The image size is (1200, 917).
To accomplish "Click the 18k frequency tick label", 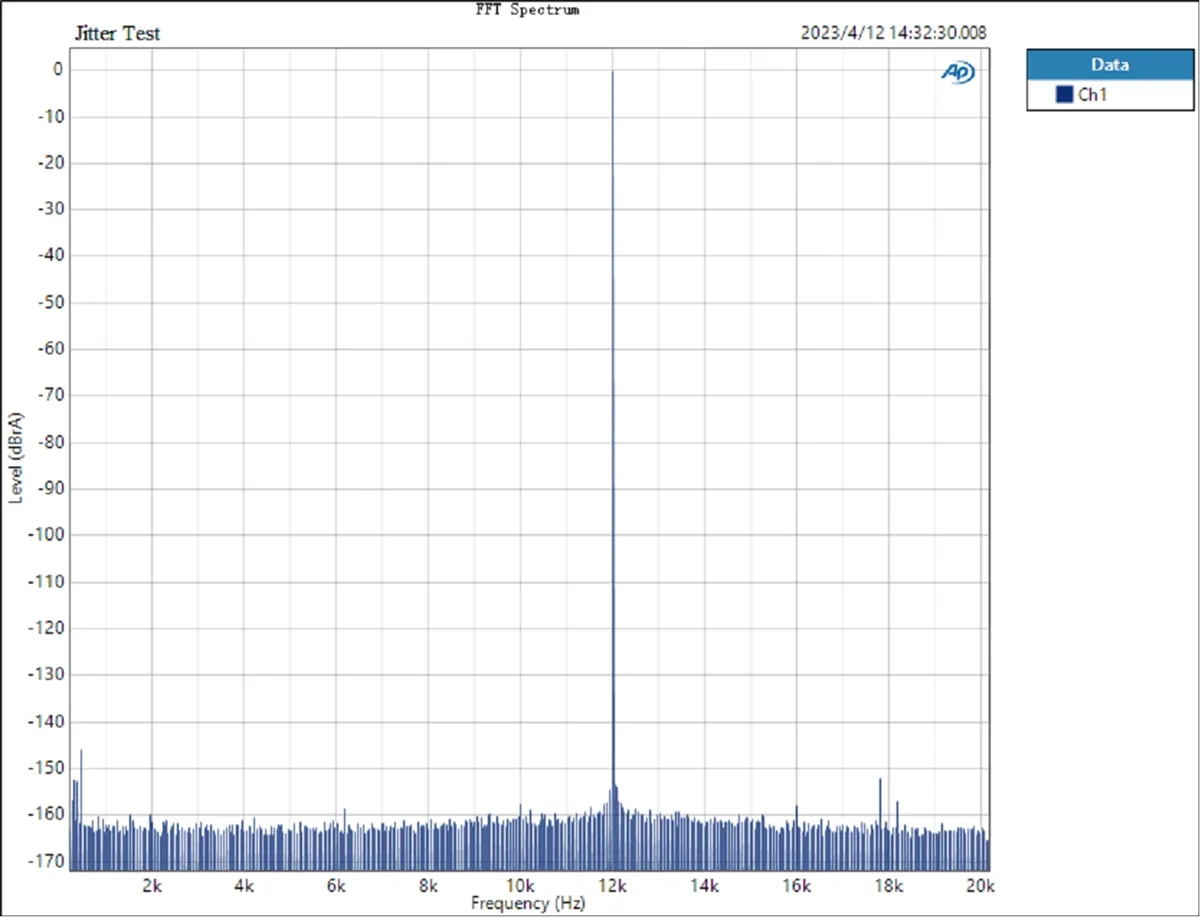I will point(888,885).
